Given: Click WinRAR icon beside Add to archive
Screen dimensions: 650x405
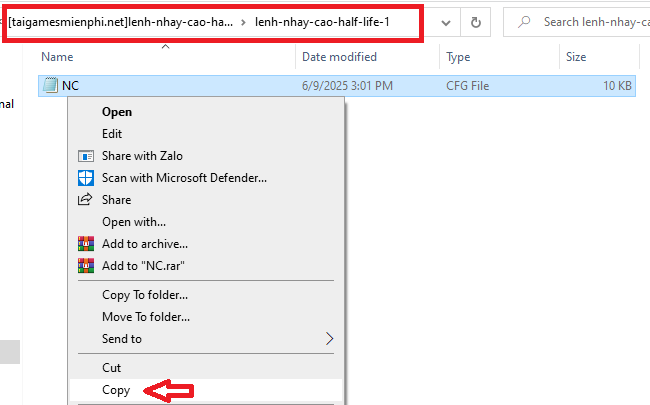Looking at the screenshot, I should (84, 244).
